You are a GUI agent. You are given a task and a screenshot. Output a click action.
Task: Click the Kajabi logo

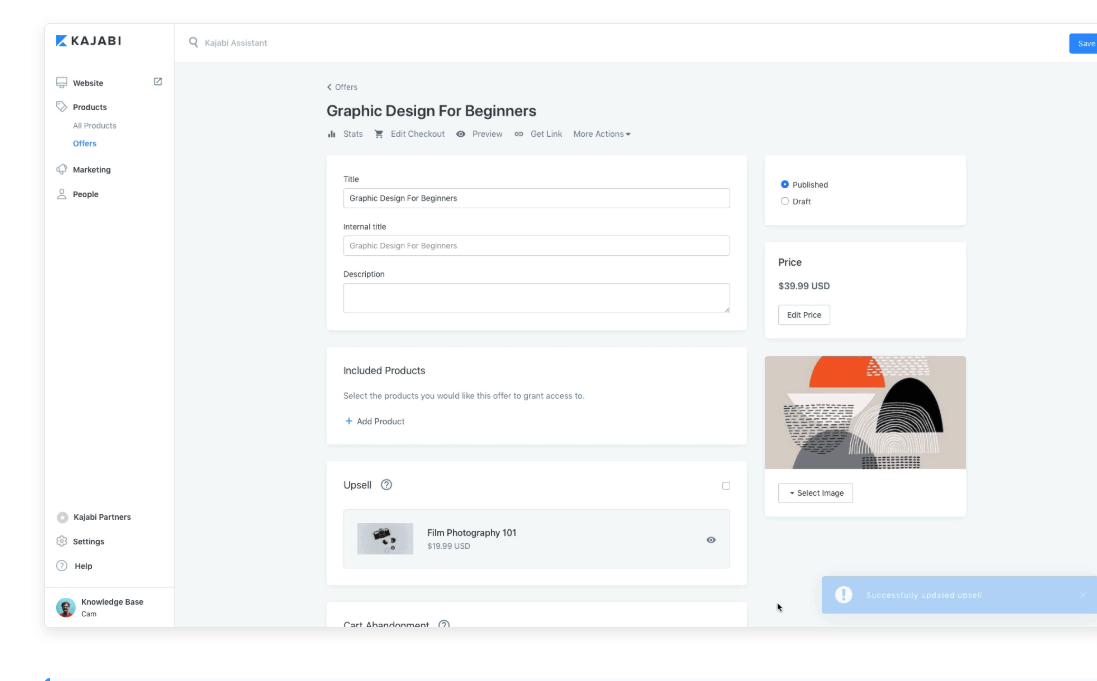(x=88, y=41)
